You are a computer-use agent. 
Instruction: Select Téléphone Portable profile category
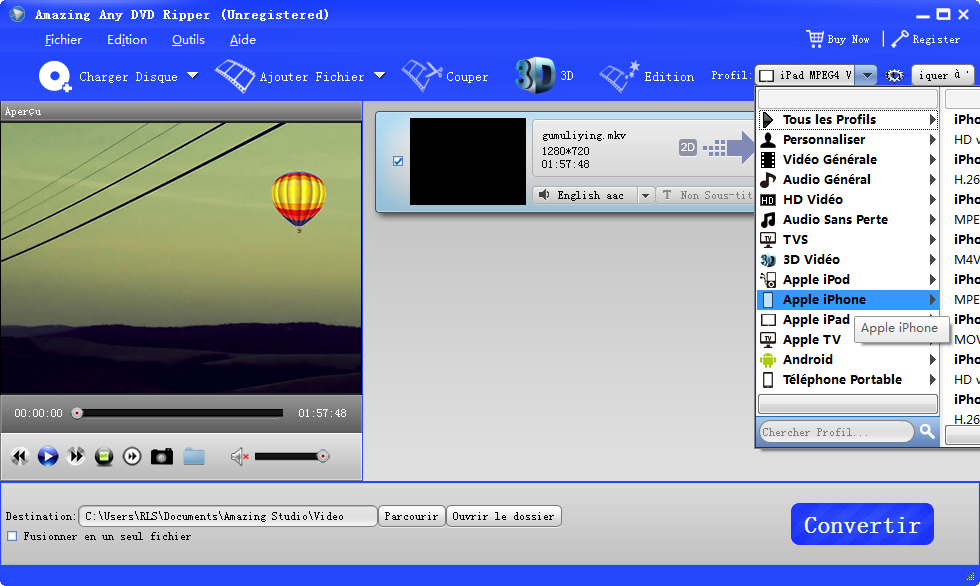tap(848, 379)
